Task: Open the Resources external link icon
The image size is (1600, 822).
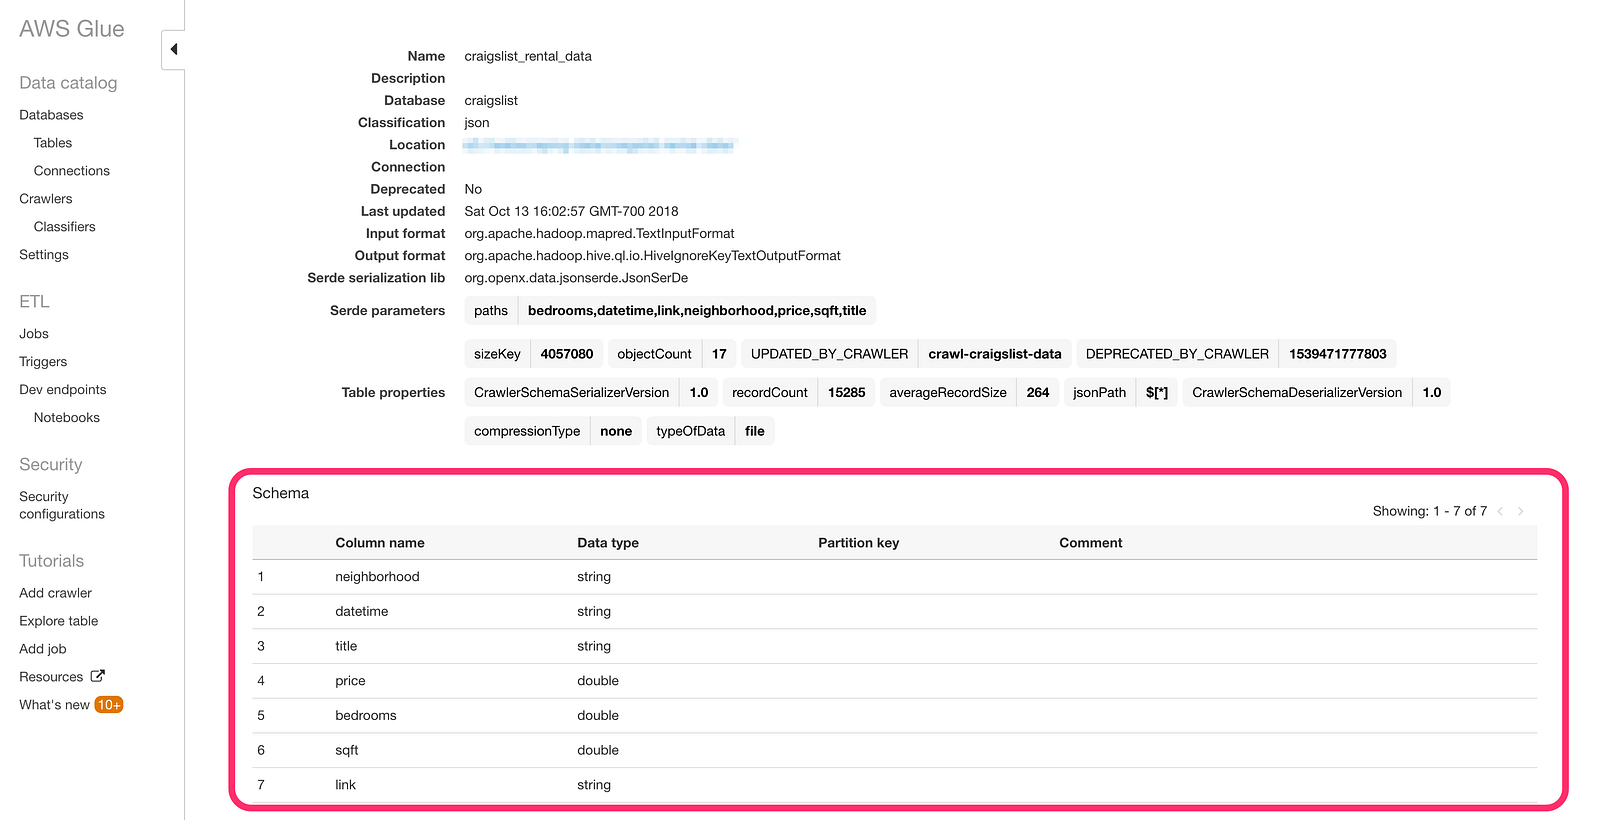Action: [x=98, y=676]
